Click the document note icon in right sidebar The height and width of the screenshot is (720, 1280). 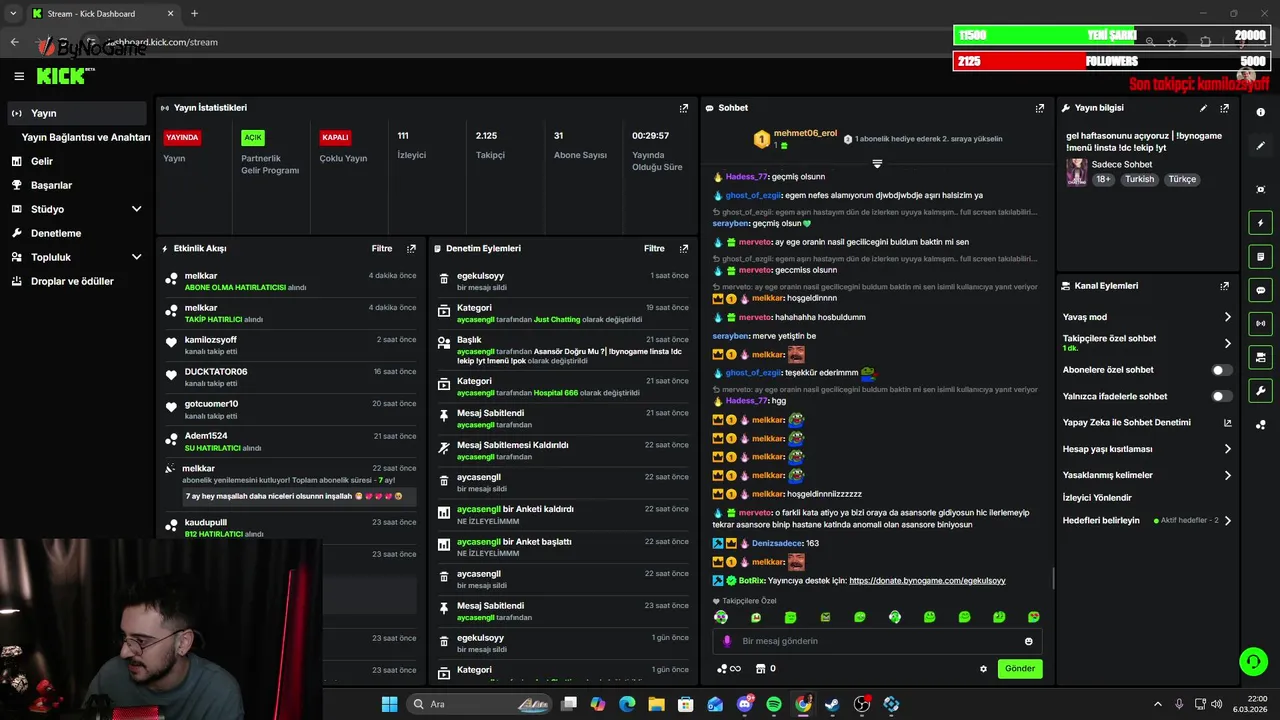(x=1261, y=257)
